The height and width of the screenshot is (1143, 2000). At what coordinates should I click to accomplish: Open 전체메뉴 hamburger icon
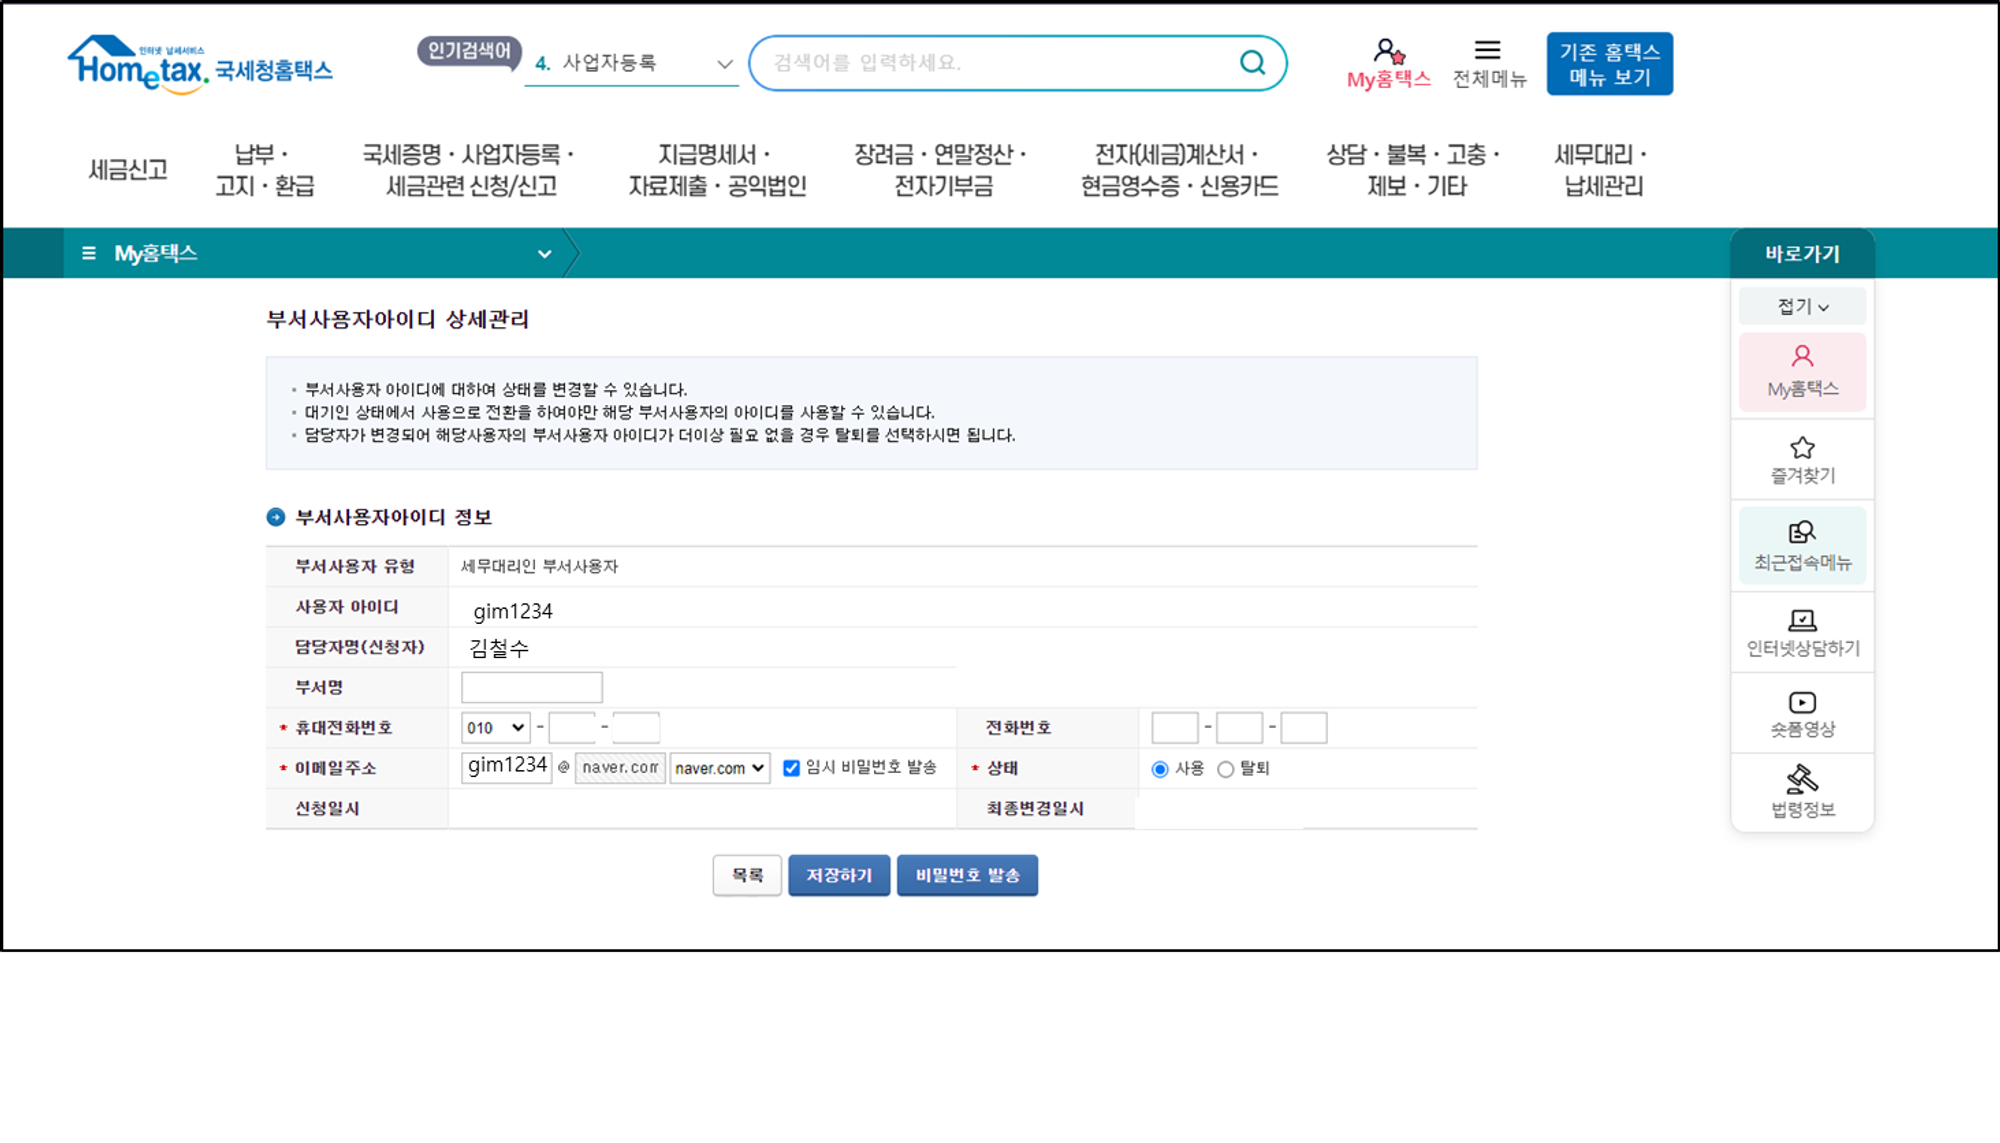[1487, 50]
